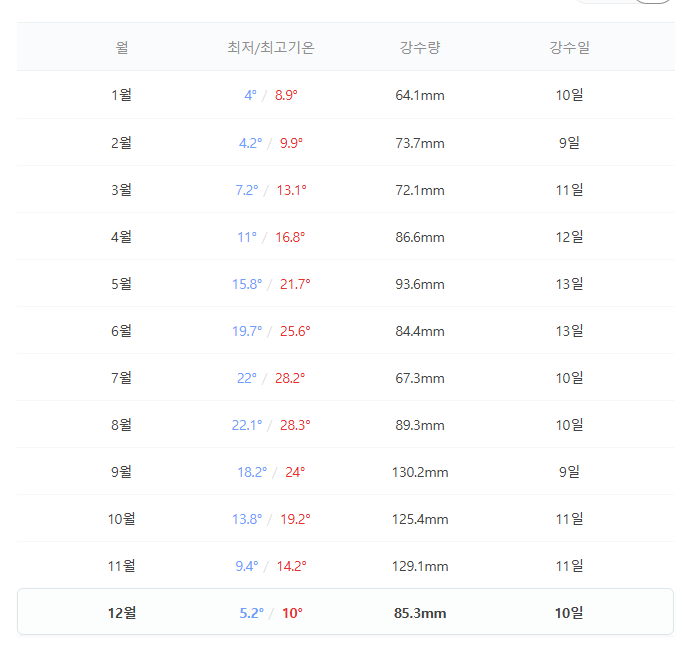Click the 28.2° high temperature
This screenshot has width=696, height=648.
290,379
